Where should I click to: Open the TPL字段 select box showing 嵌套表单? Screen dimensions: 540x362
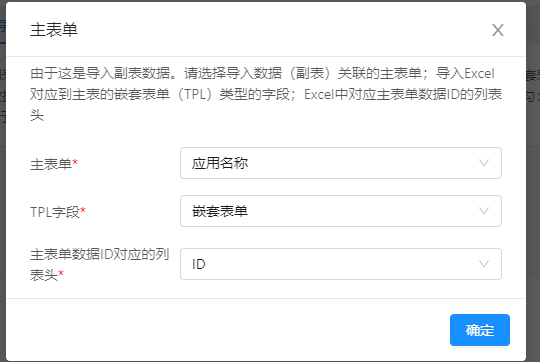click(341, 211)
